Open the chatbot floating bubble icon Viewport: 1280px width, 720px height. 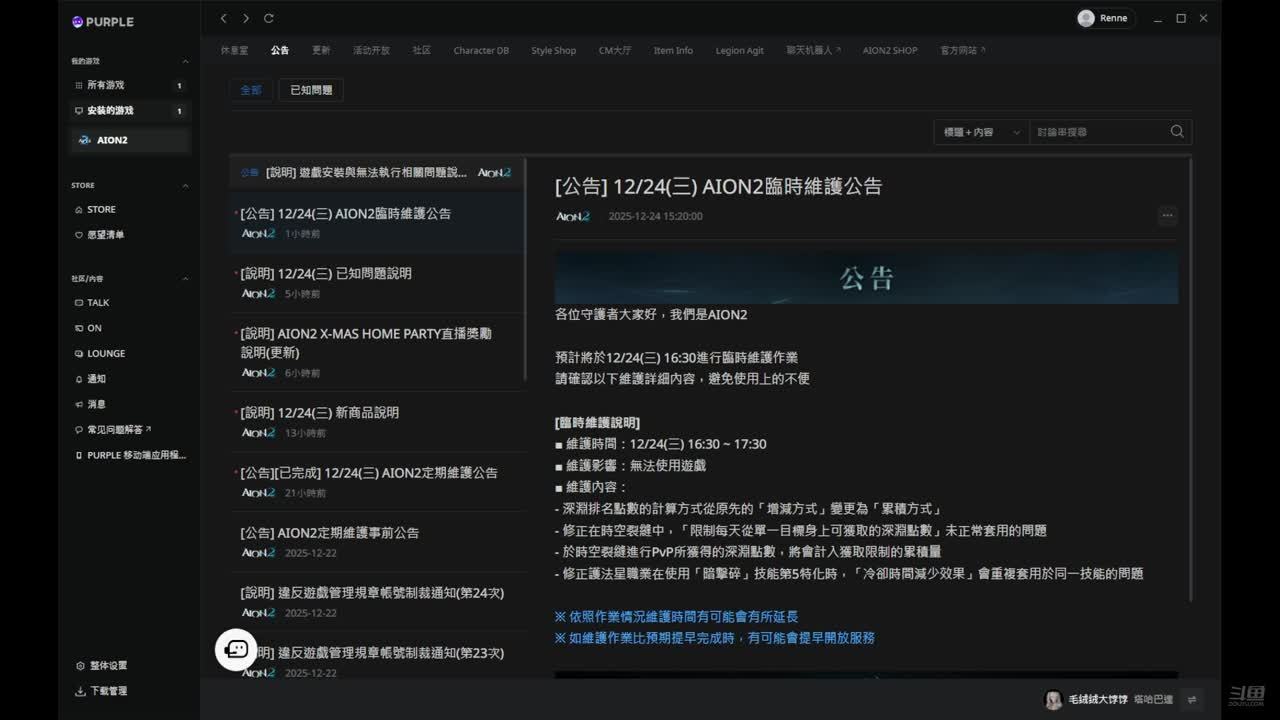[236, 650]
